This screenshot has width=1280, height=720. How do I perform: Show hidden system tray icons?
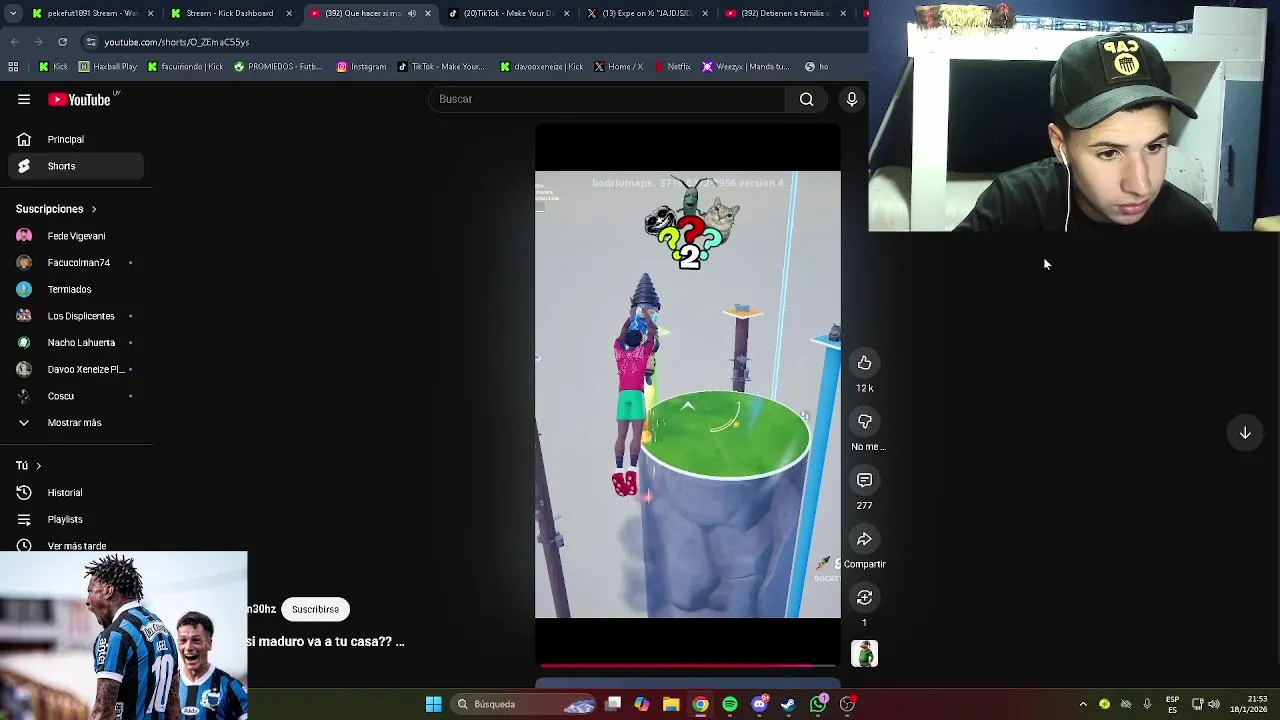click(x=1083, y=704)
